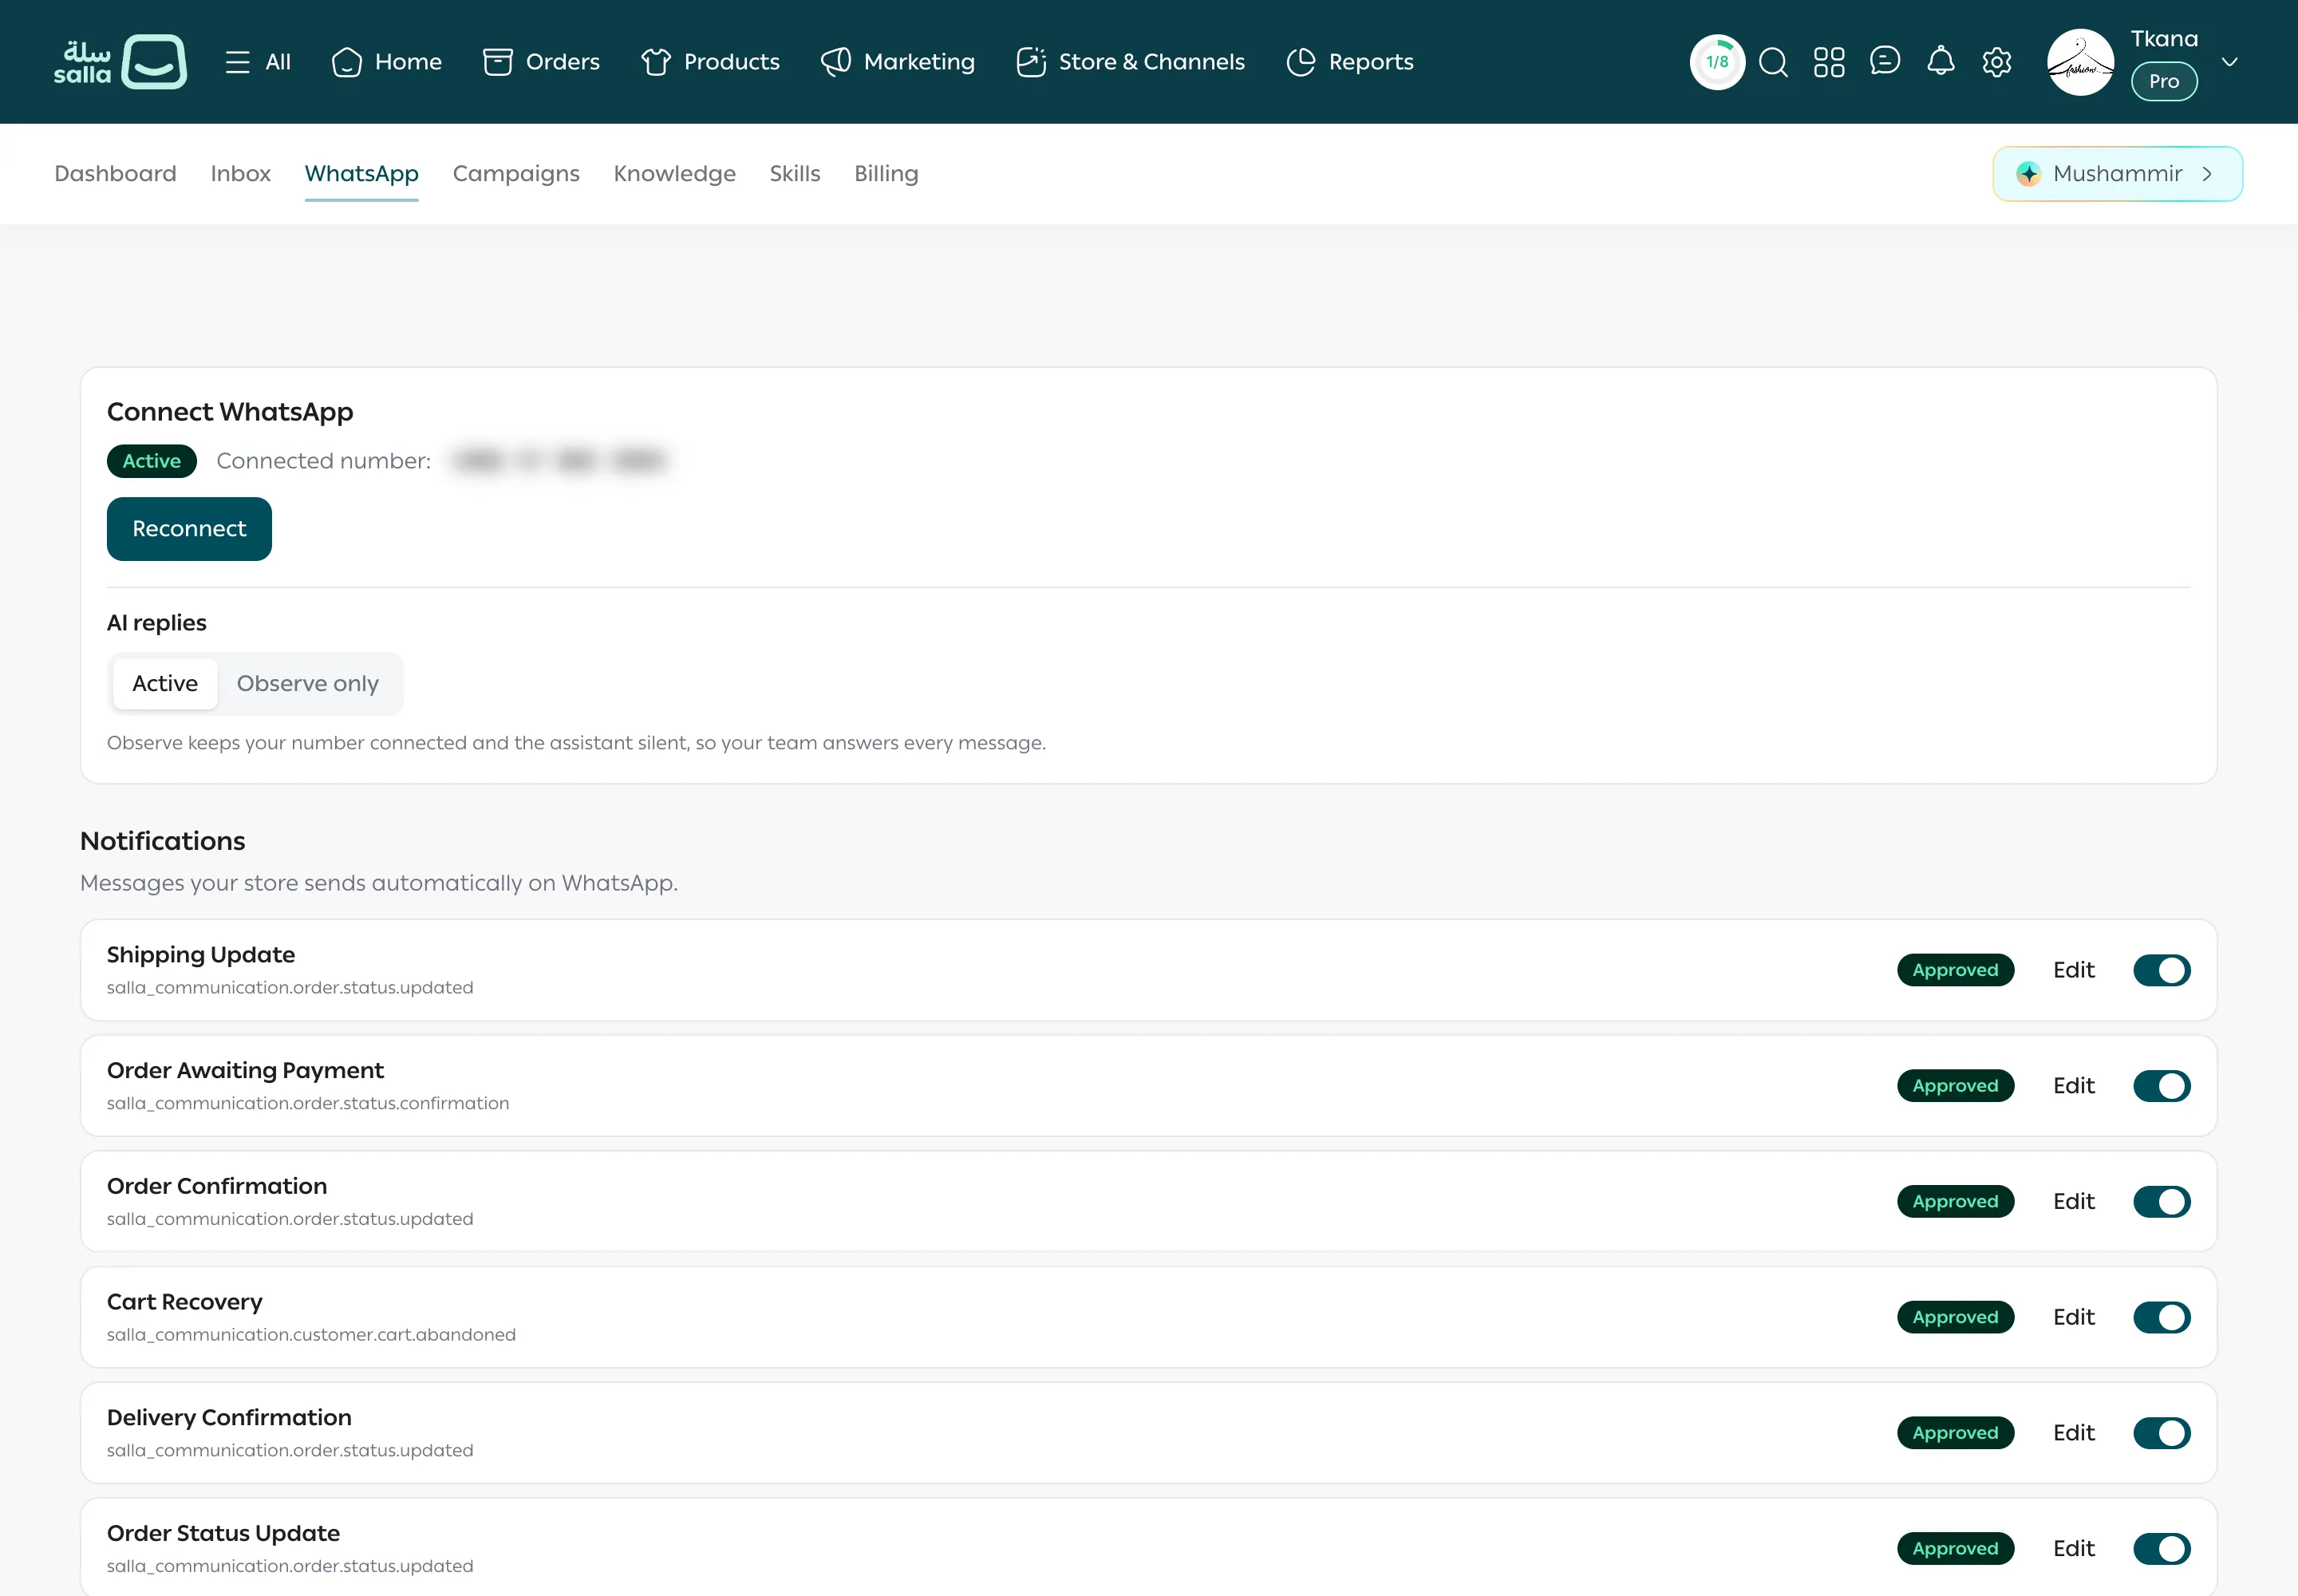Open the settings gear icon
2298x1596 pixels.
pyautogui.click(x=1997, y=62)
